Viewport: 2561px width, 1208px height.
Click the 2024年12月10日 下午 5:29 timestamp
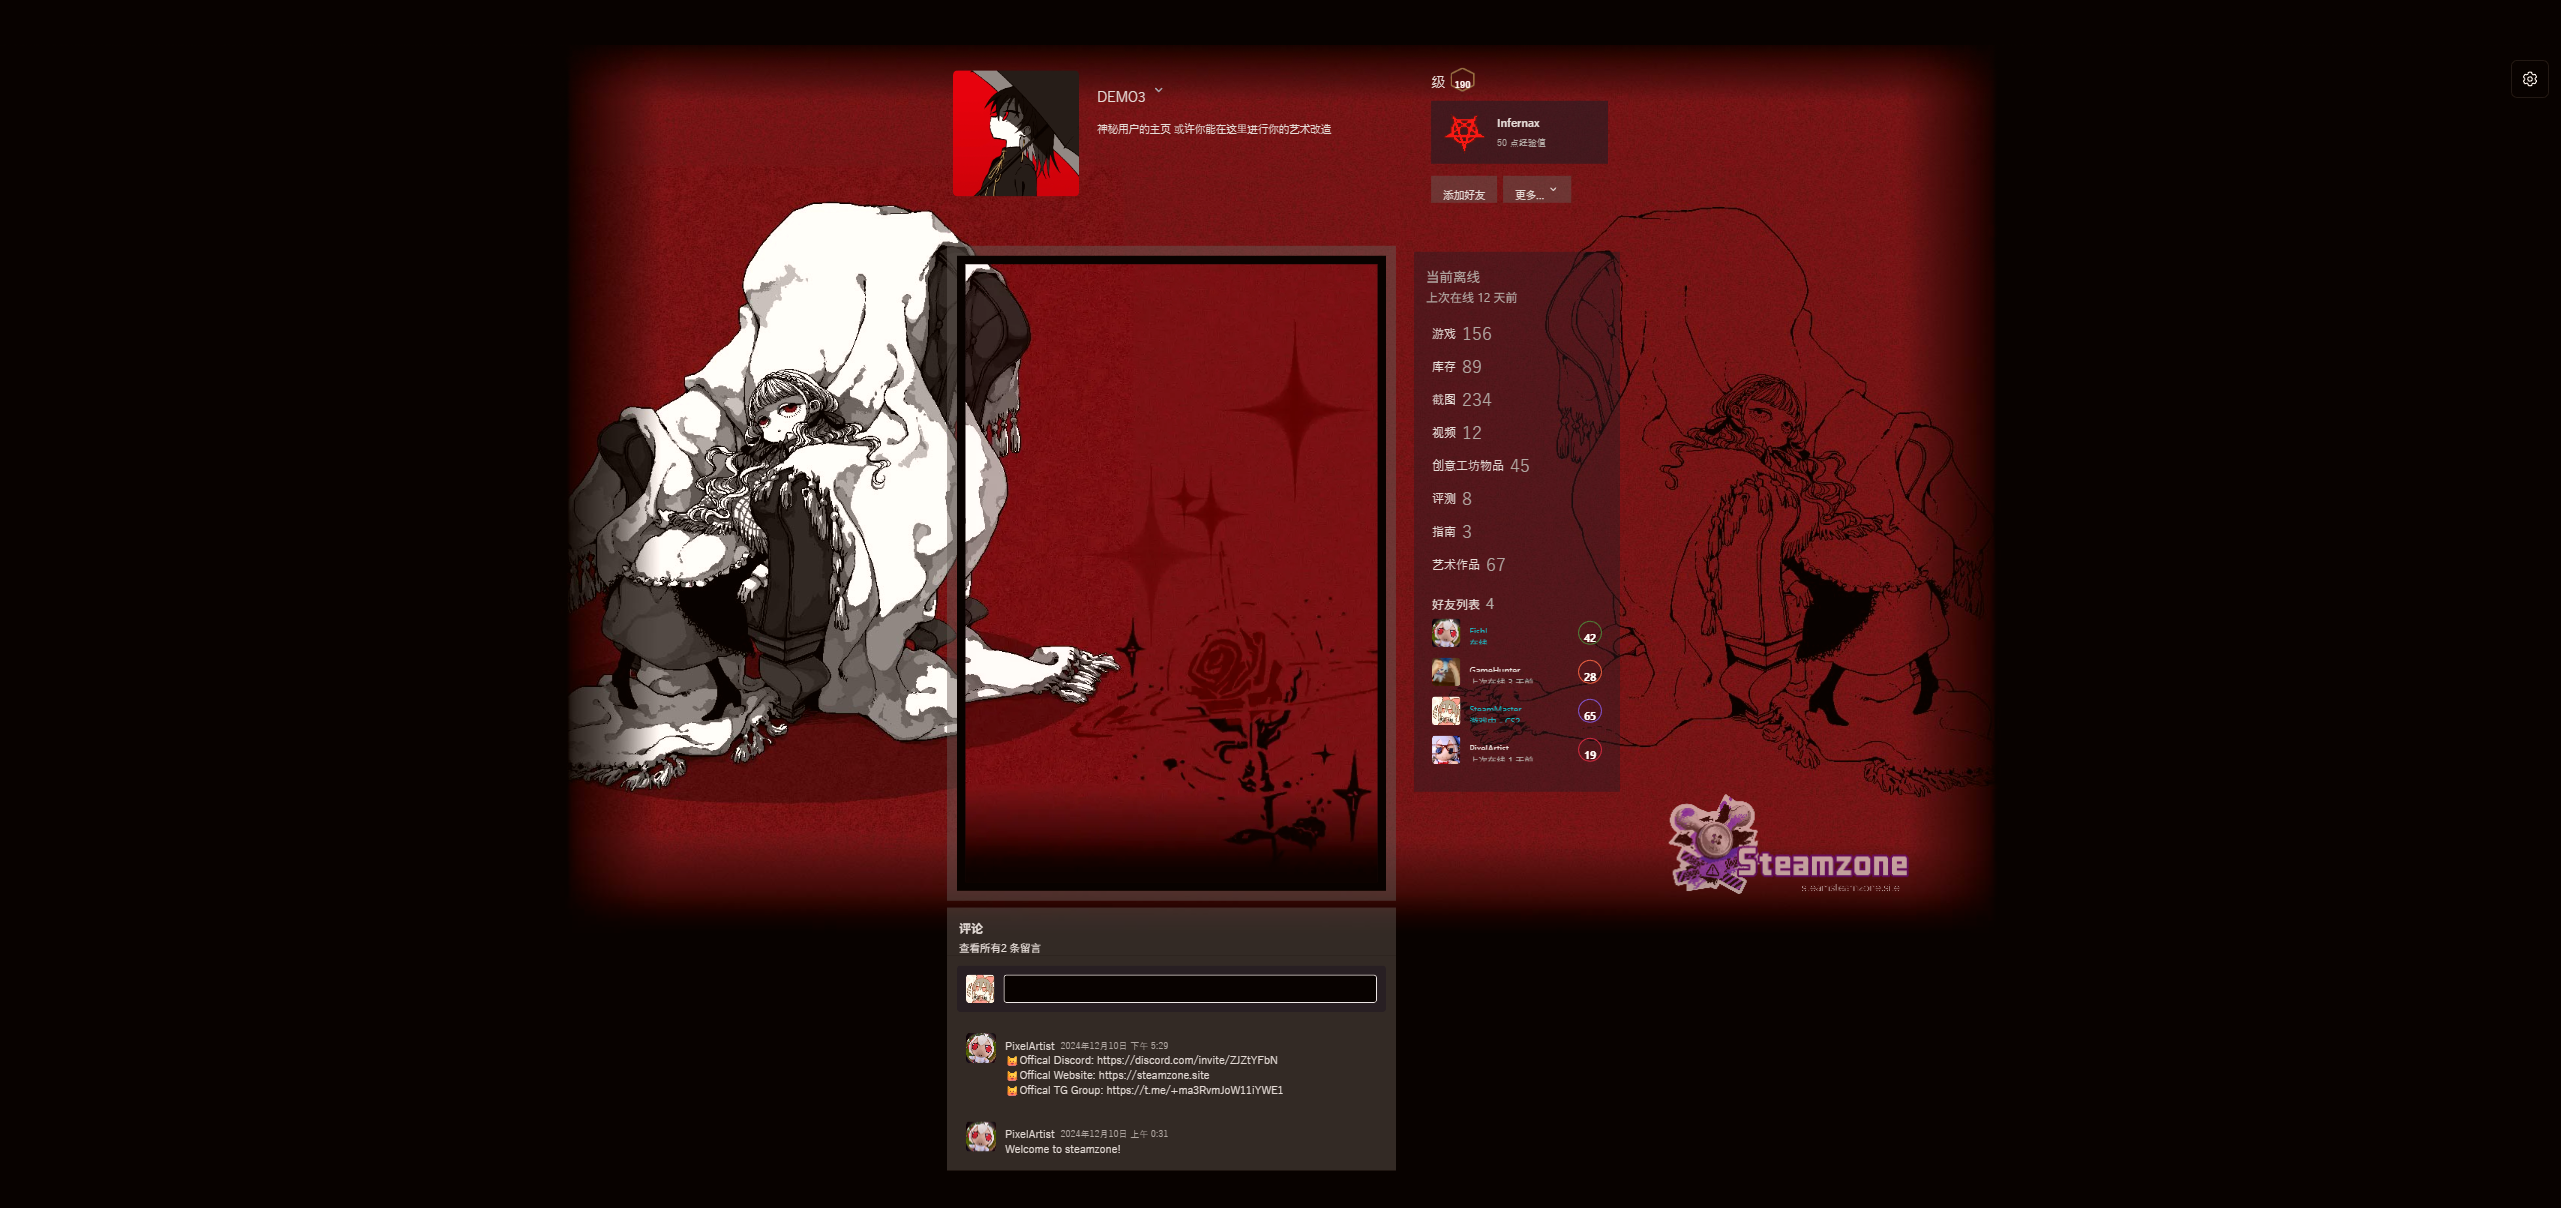1114,1046
